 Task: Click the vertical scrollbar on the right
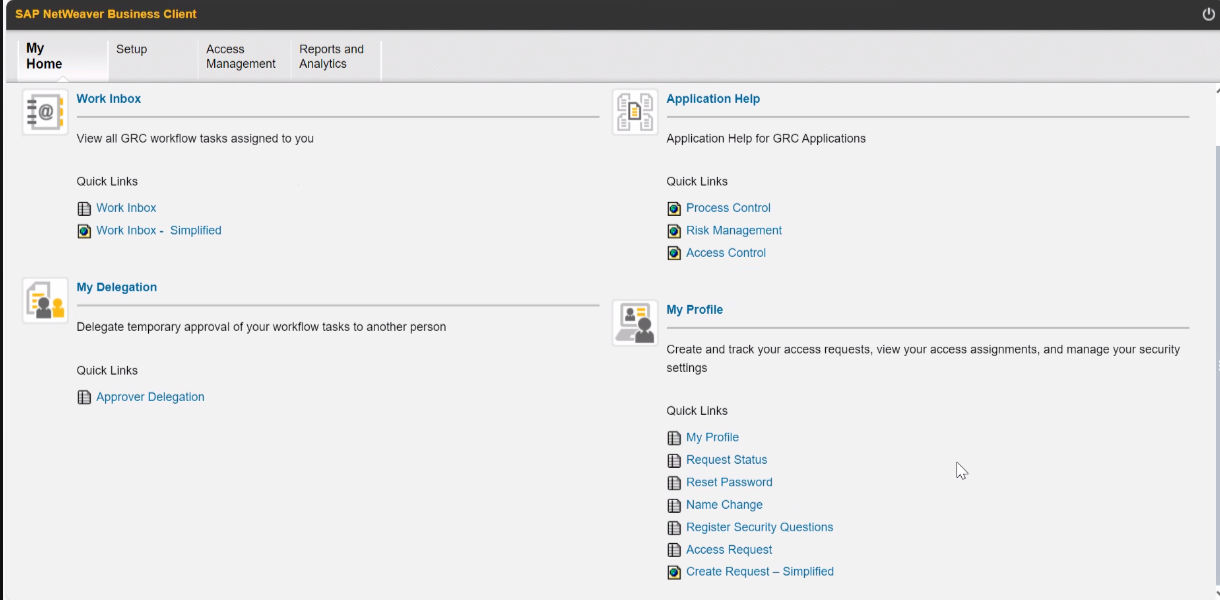(1215, 350)
